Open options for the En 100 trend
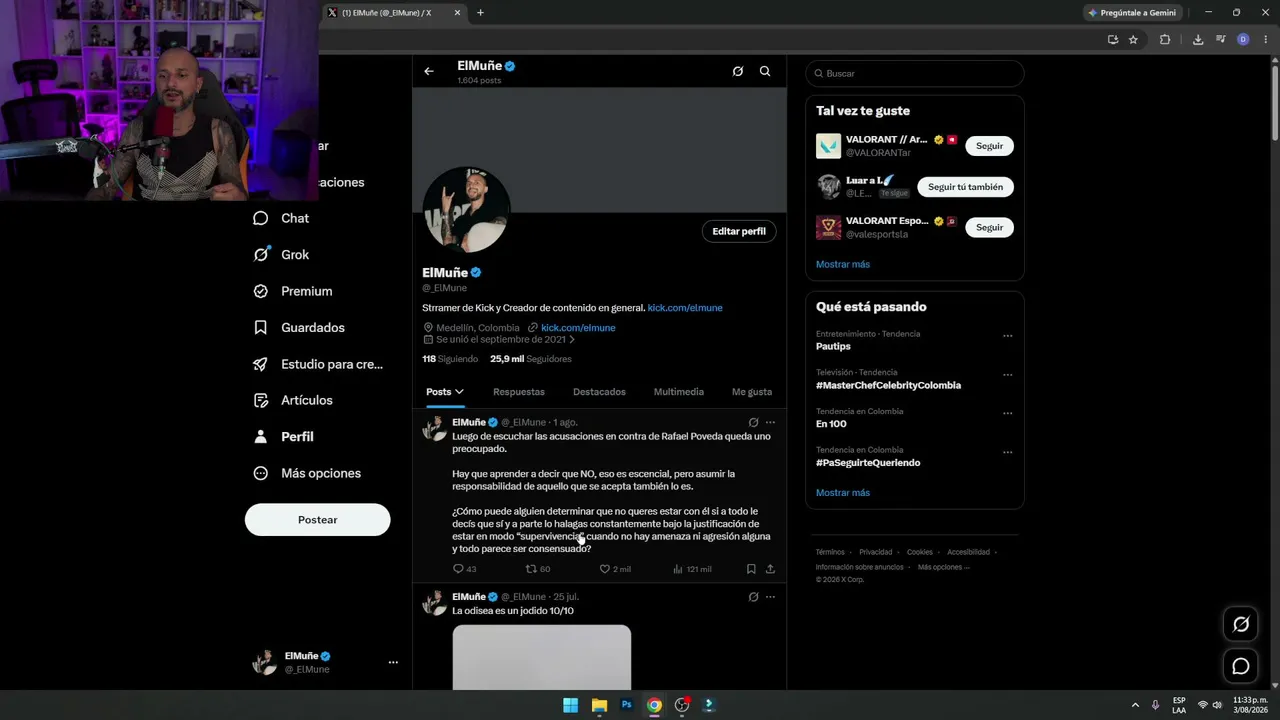 [x=1007, y=413]
